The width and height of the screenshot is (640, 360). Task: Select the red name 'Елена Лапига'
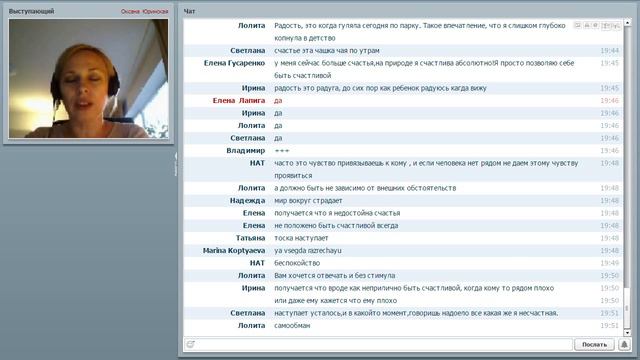[239, 100]
